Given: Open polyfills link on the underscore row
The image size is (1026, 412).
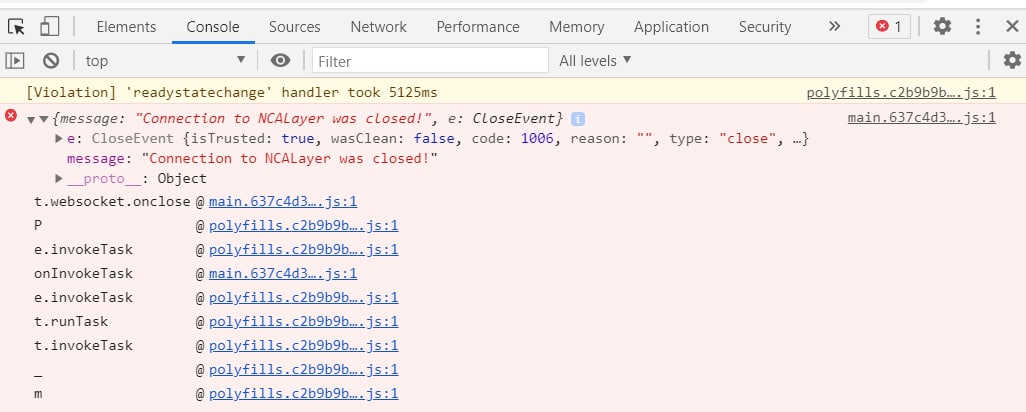Looking at the screenshot, I should 304,369.
